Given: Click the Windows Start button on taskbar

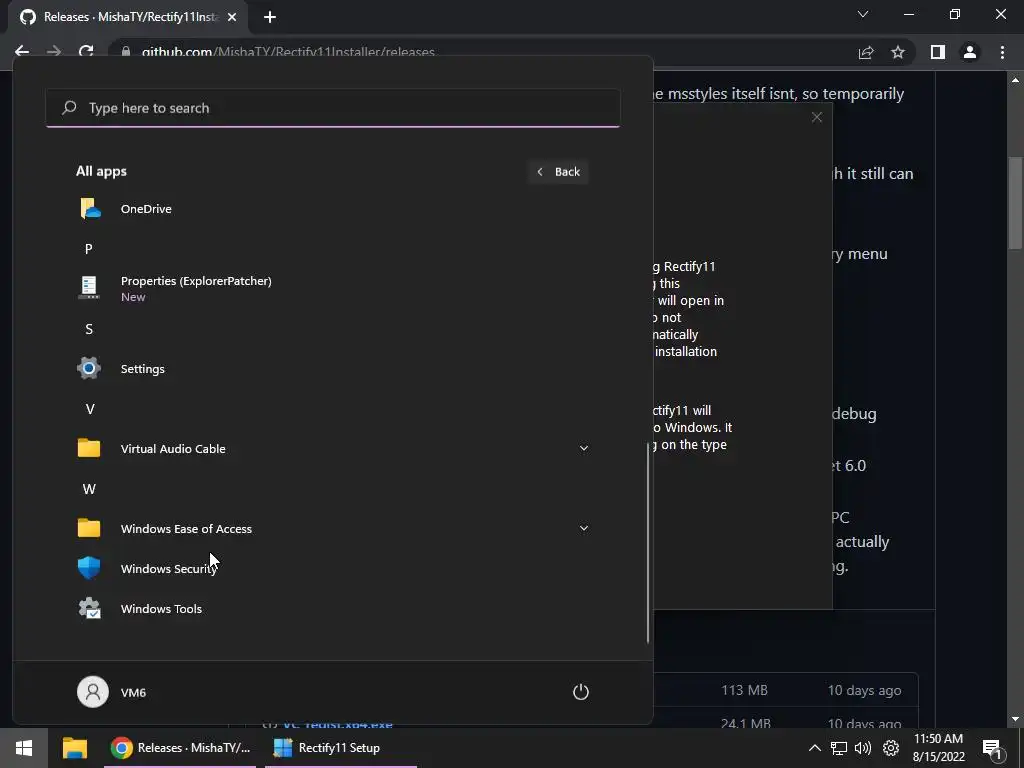Looking at the screenshot, I should [x=24, y=748].
